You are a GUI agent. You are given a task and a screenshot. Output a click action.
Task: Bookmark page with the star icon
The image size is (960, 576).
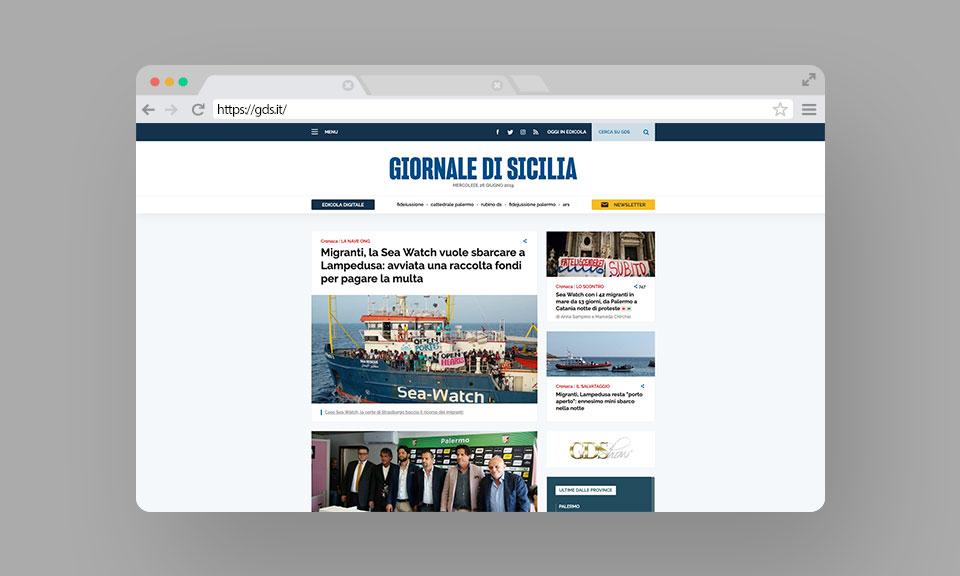click(780, 110)
